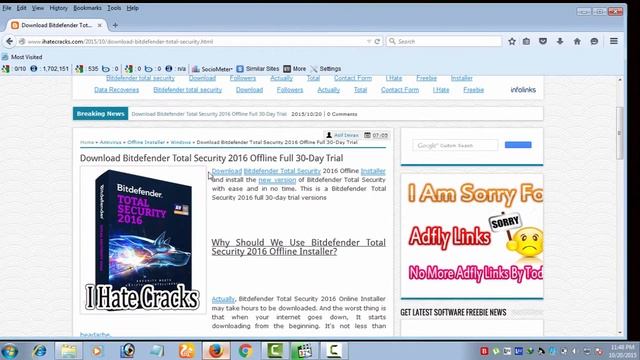
Task: Click the Google index 535 indicator
Action: click(87, 69)
